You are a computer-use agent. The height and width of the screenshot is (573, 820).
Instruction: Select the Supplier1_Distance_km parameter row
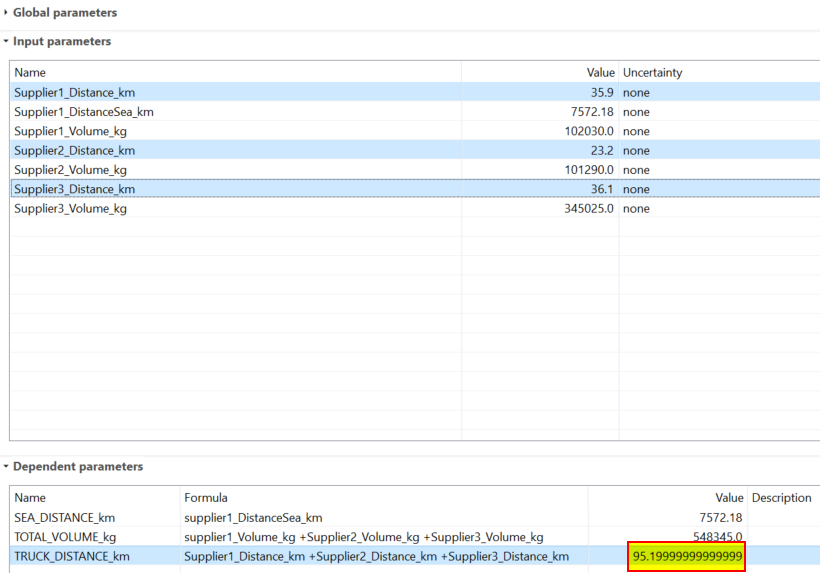click(x=75, y=92)
